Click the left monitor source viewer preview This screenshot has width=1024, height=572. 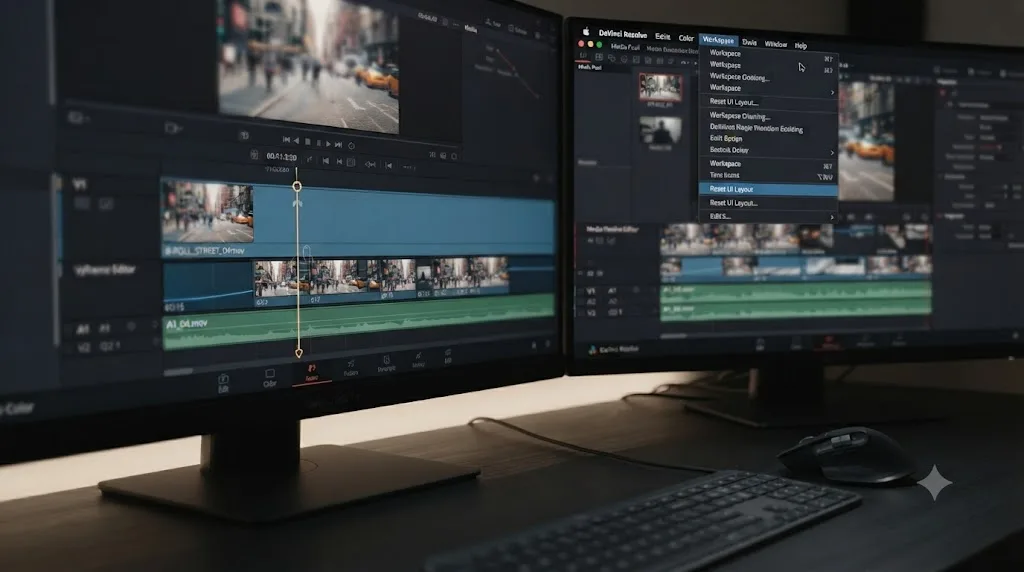click(309, 63)
